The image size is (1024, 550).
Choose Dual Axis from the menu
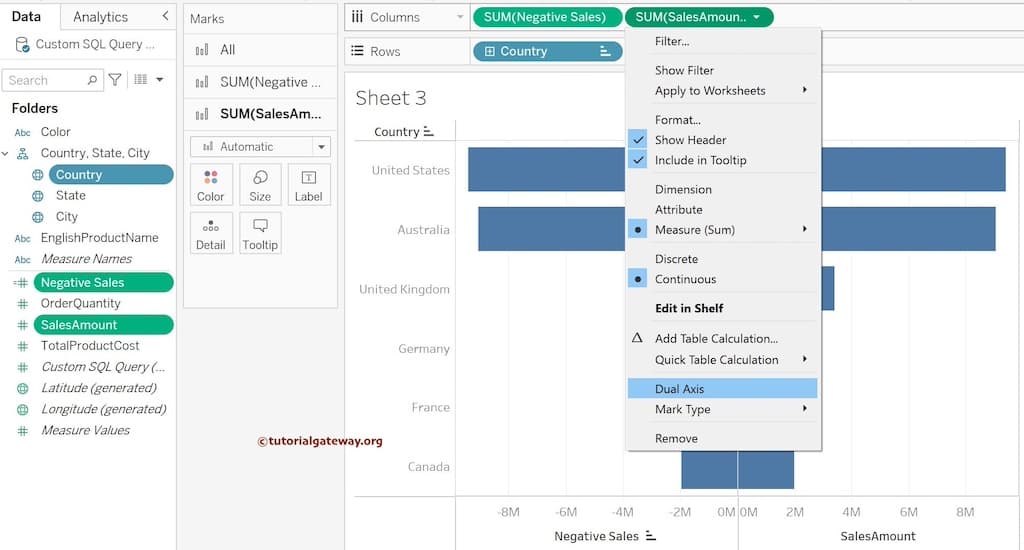[680, 389]
